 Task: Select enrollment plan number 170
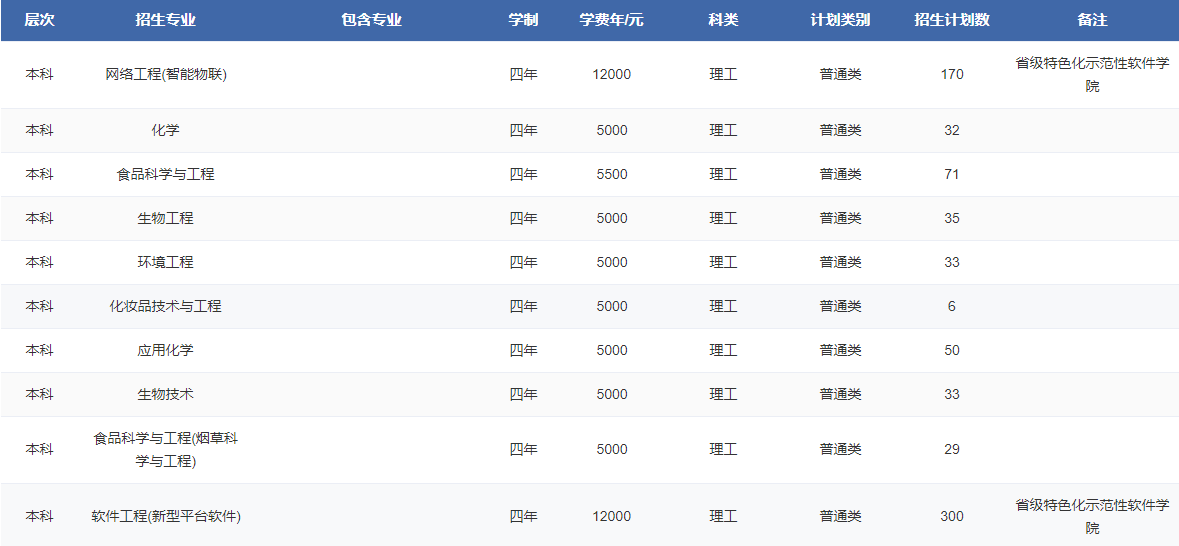click(x=951, y=74)
